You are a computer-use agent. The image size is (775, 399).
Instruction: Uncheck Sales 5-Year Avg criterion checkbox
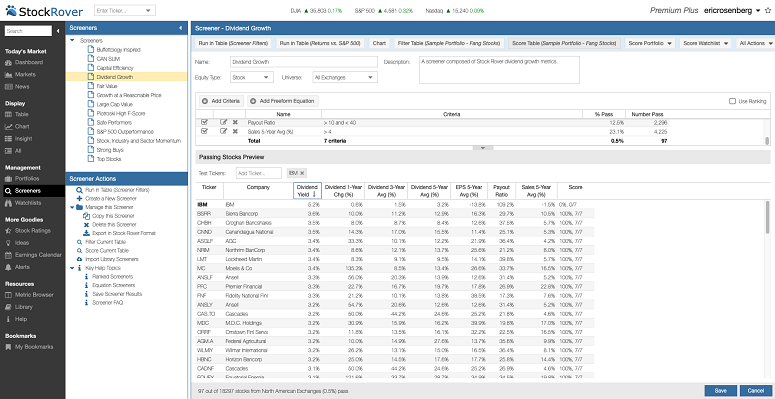tap(205, 131)
